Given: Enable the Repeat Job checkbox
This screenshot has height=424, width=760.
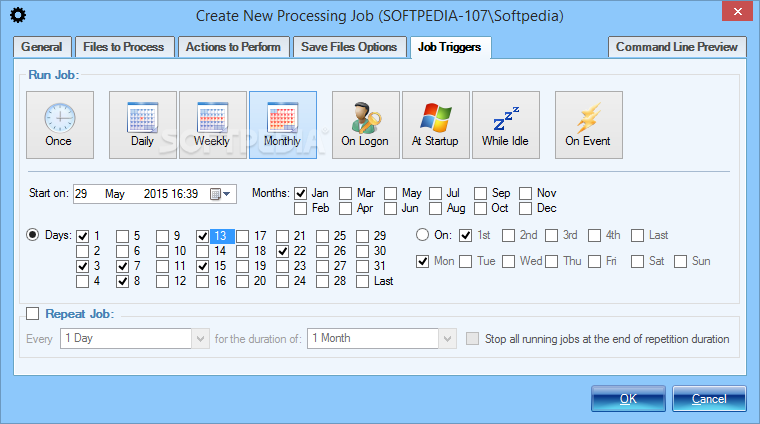Looking at the screenshot, I should 32,314.
